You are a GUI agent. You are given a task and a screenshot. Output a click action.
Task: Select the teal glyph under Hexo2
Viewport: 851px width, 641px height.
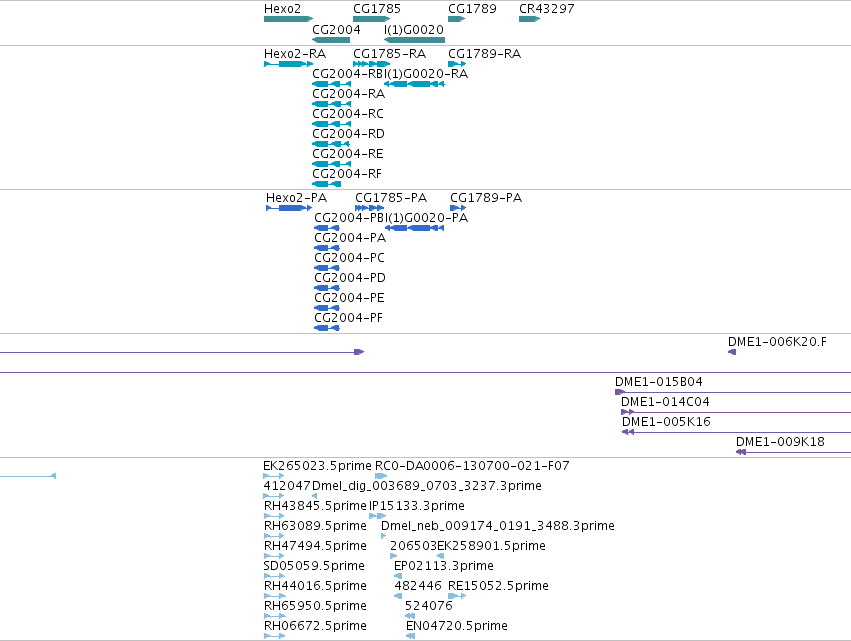point(288,19)
